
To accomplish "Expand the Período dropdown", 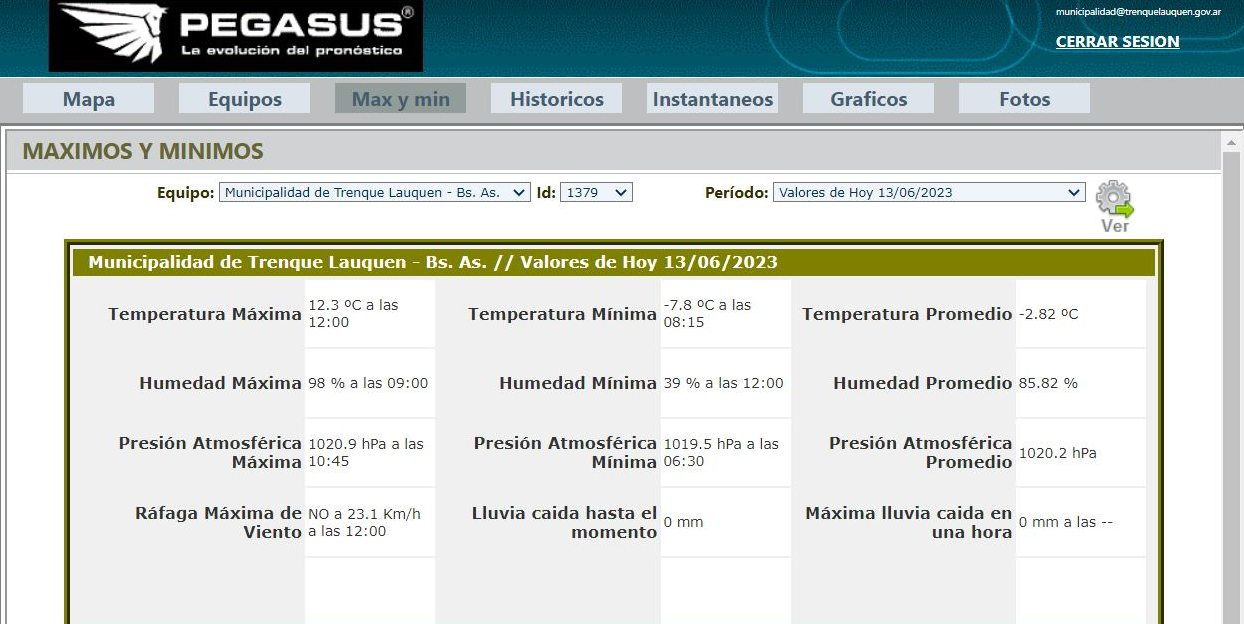I will [928, 193].
